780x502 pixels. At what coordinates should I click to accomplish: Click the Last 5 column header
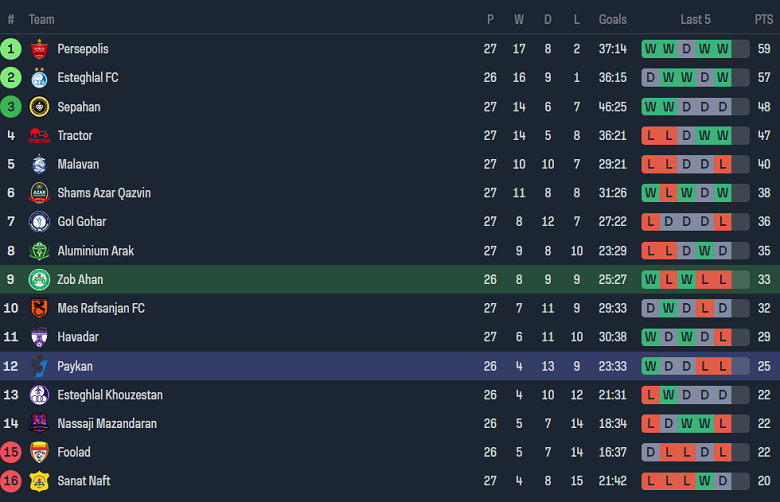(695, 19)
